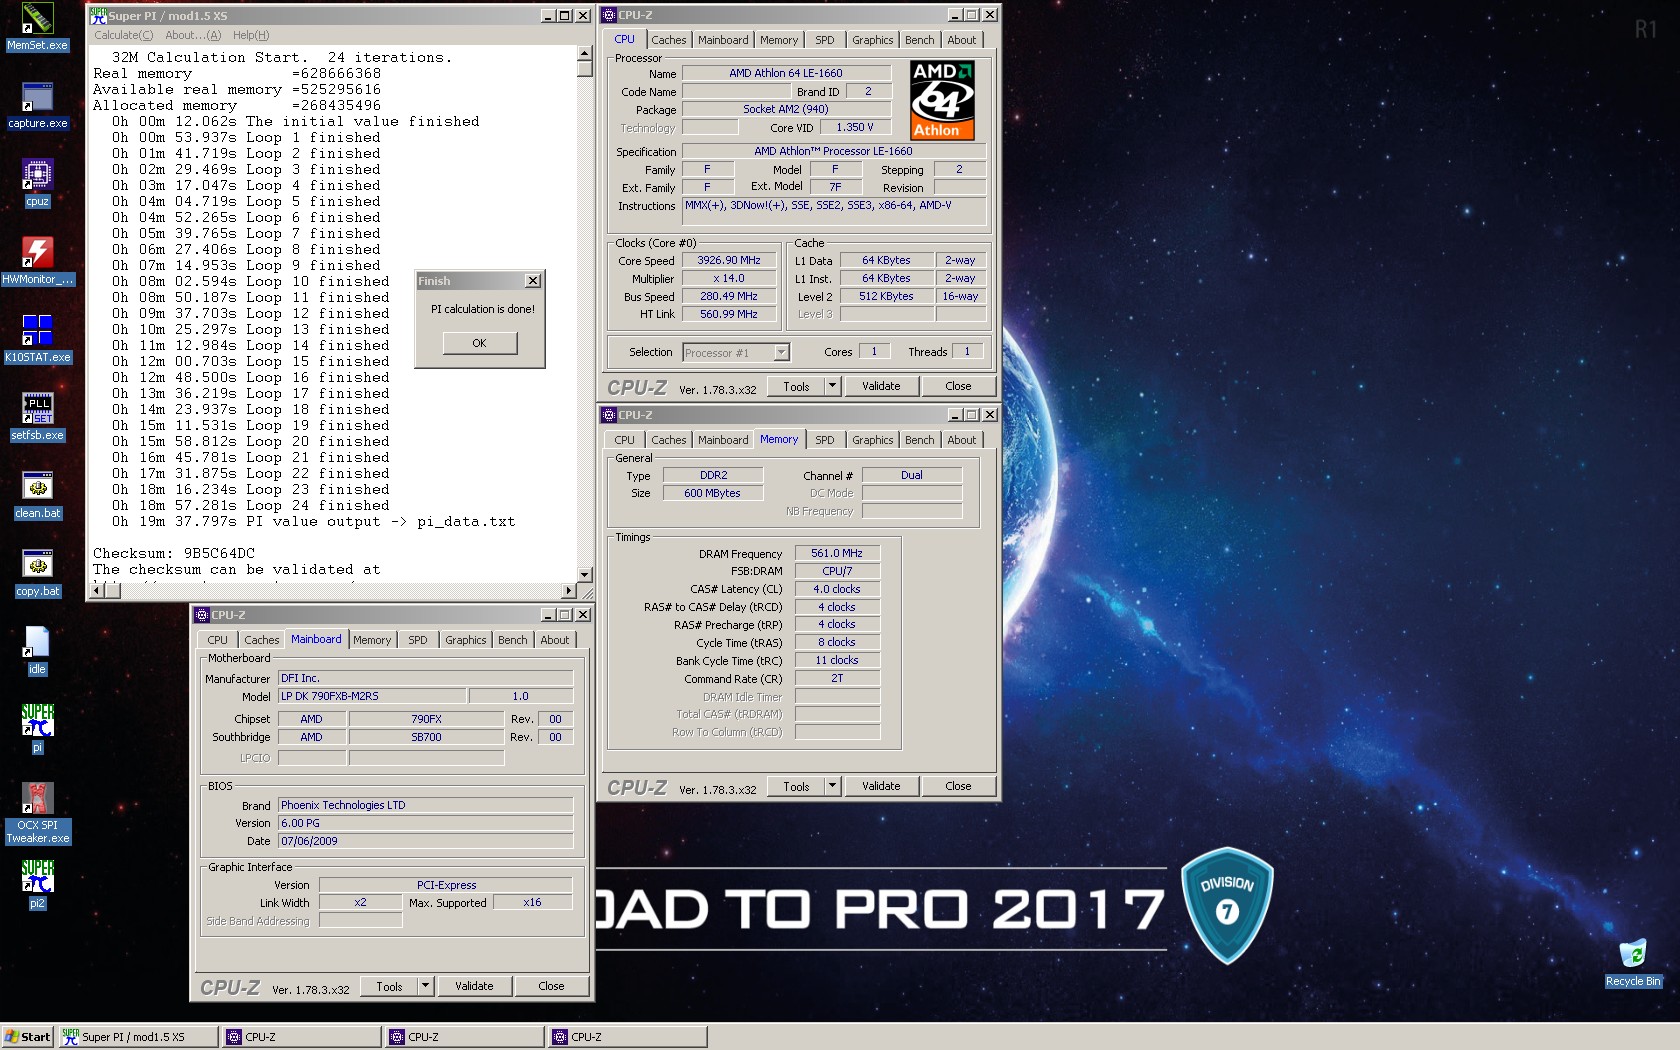The width and height of the screenshot is (1680, 1050).
Task: Click Super PI horizontal scrollbar left arrow
Action: (x=97, y=591)
